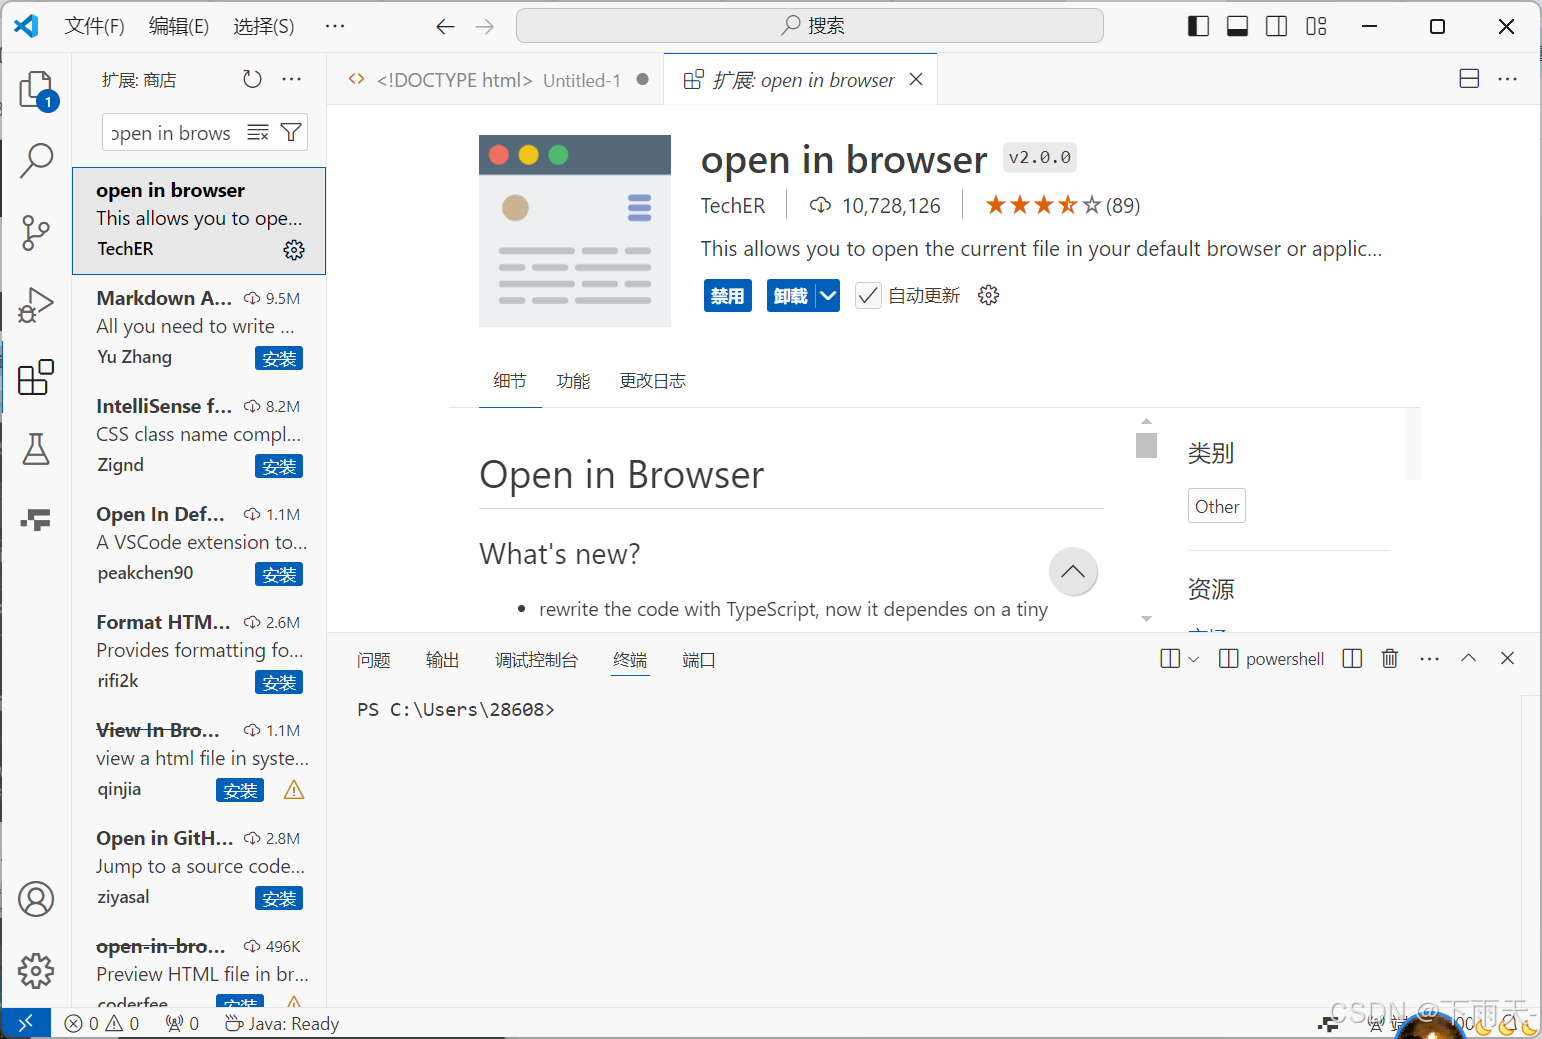Toggle bottom panel layout icon

point(1237,26)
